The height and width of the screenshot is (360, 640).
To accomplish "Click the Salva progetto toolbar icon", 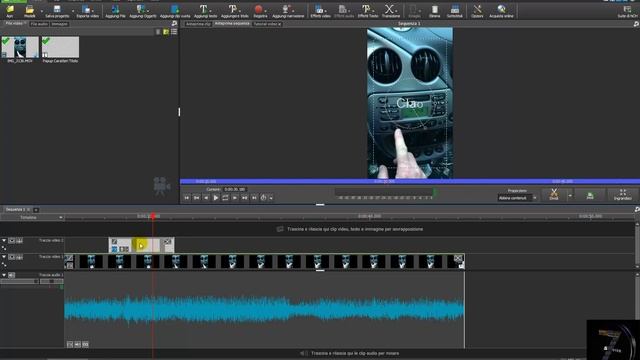I will pyautogui.click(x=57, y=11).
